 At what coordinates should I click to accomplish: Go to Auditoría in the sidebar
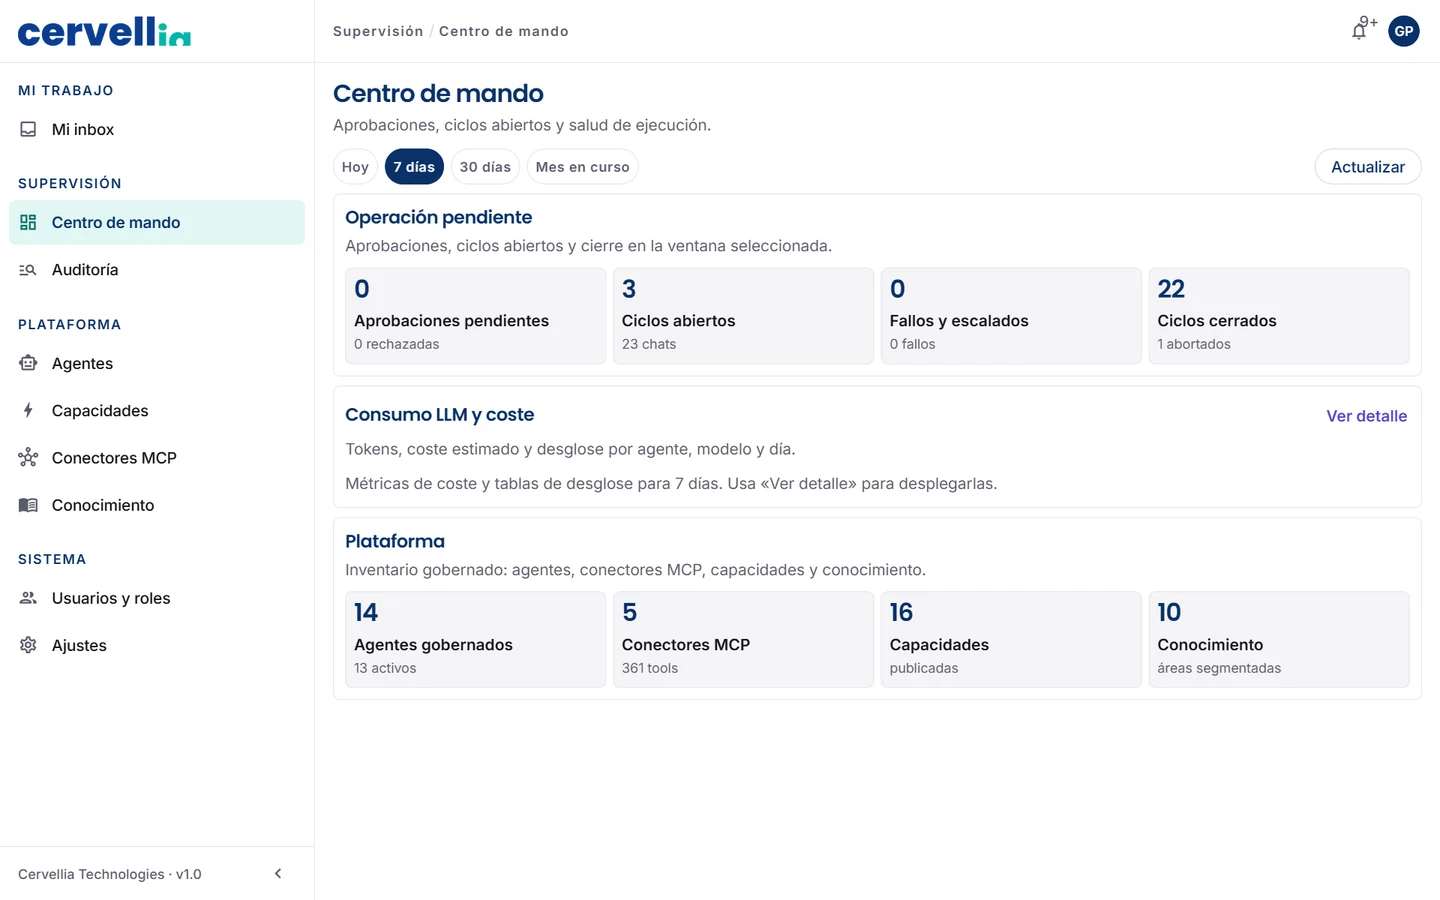157,270
